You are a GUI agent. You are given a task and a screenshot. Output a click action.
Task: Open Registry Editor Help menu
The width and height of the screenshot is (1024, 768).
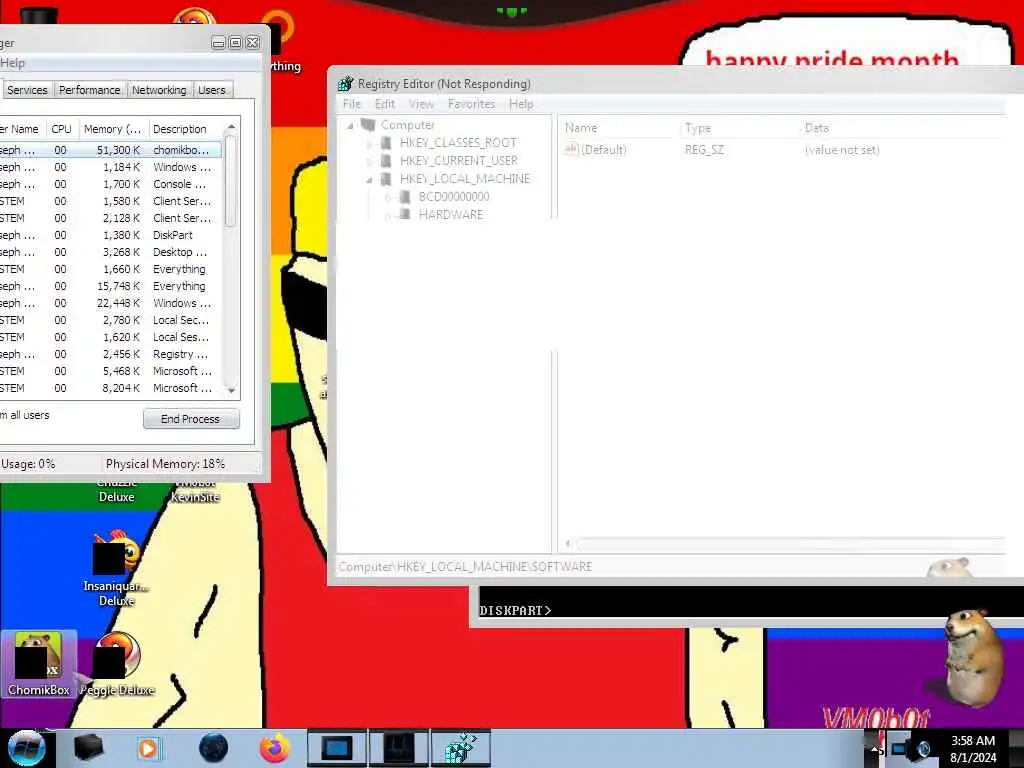tap(521, 104)
